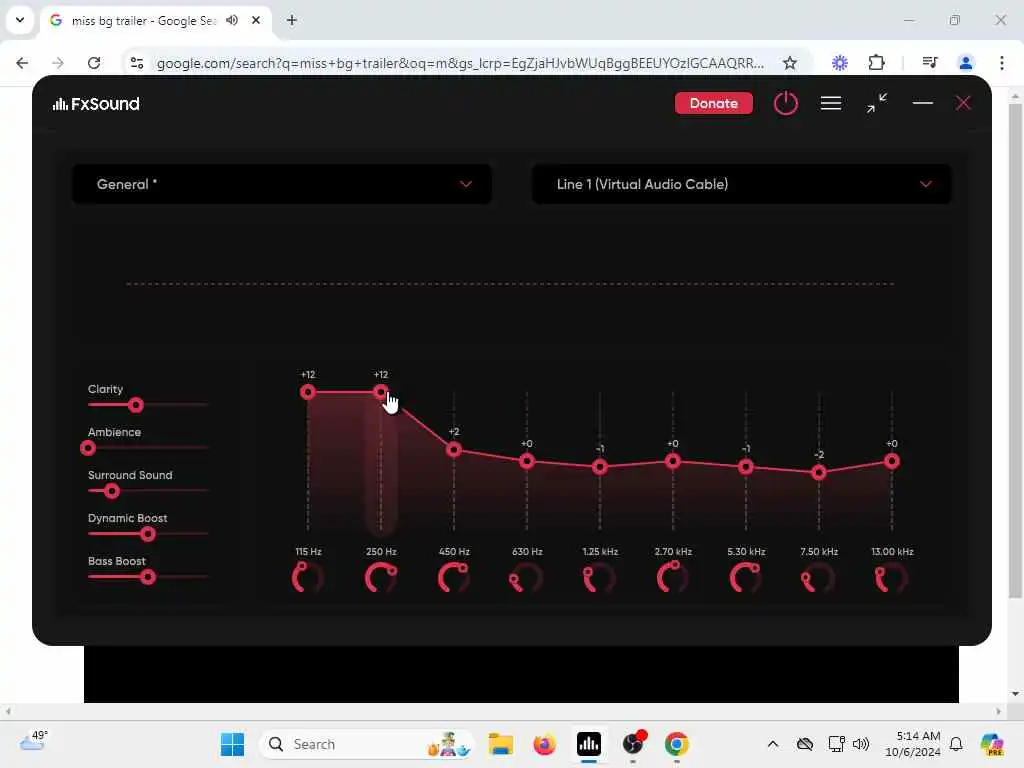Open Chrome profile avatar
Image resolution: width=1024 pixels, height=768 pixels.
pyautogui.click(x=966, y=63)
